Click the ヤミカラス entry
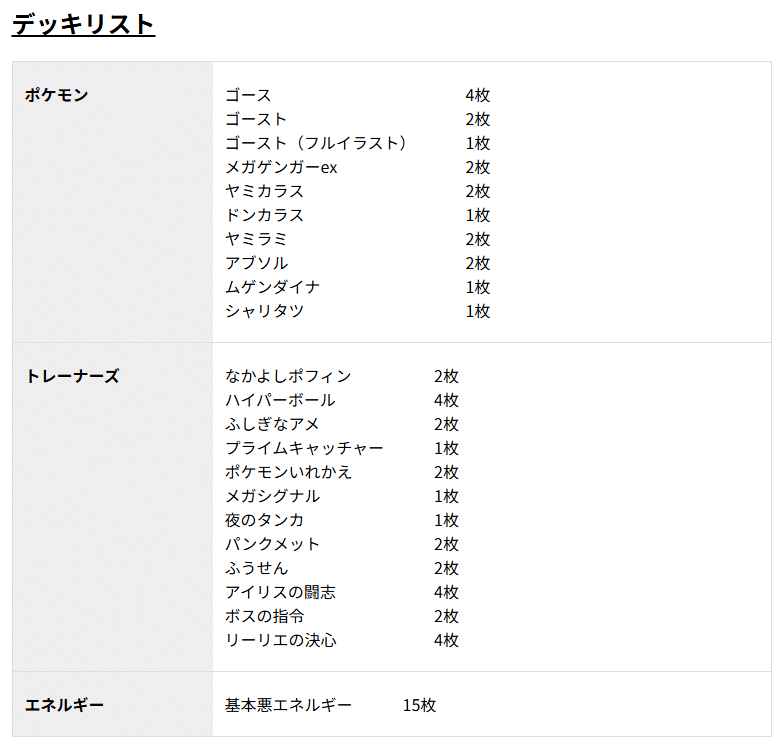783x756 pixels. click(x=264, y=191)
